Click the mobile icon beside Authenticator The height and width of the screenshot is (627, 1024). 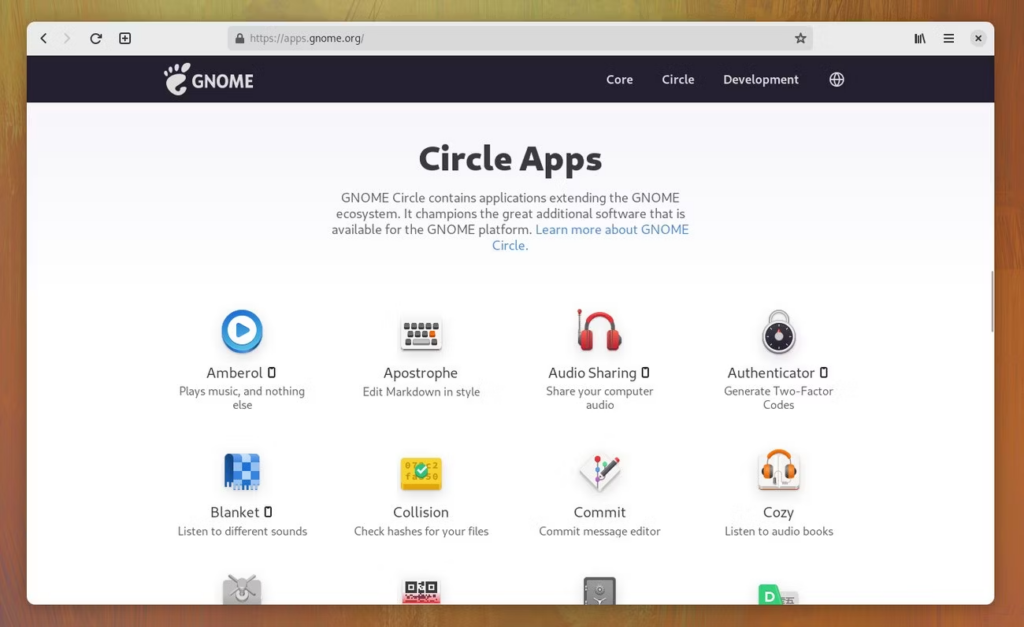coord(824,372)
